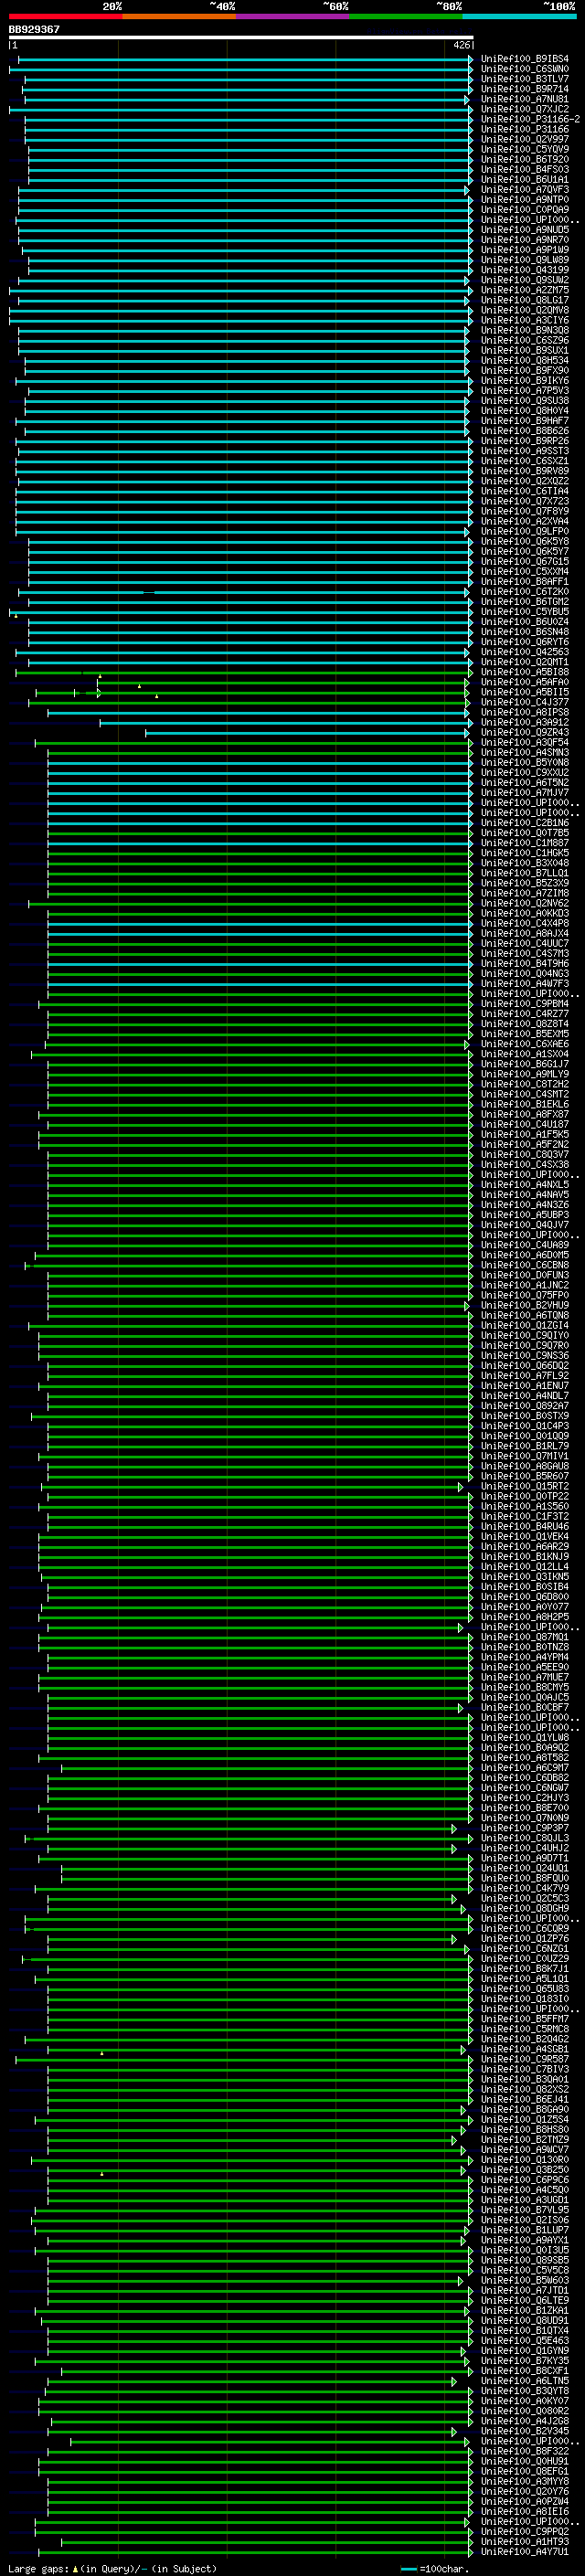
Task: Open hit UniRef100_Q04NG3
Action: coord(524,973)
